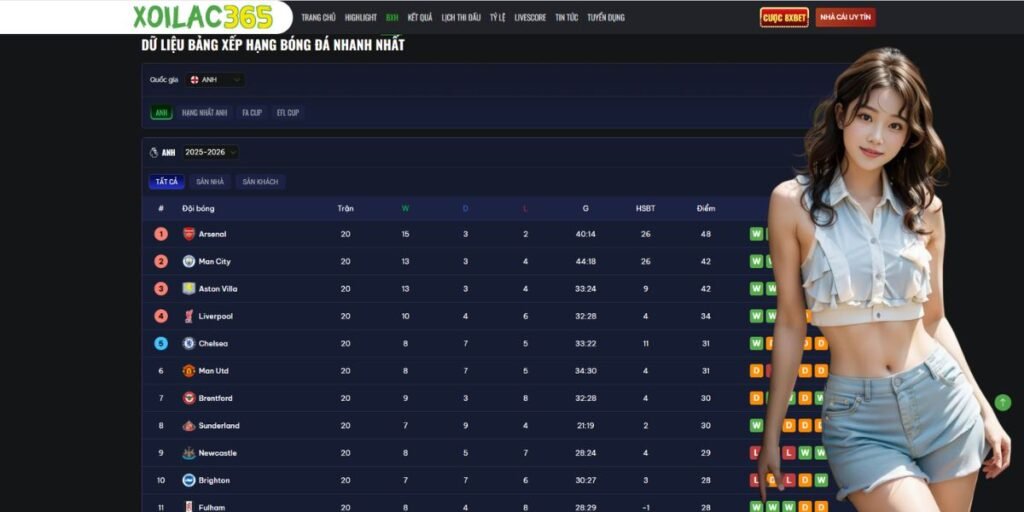Click the Brentford club crest icon
This screenshot has width=1024, height=512.
[188, 398]
